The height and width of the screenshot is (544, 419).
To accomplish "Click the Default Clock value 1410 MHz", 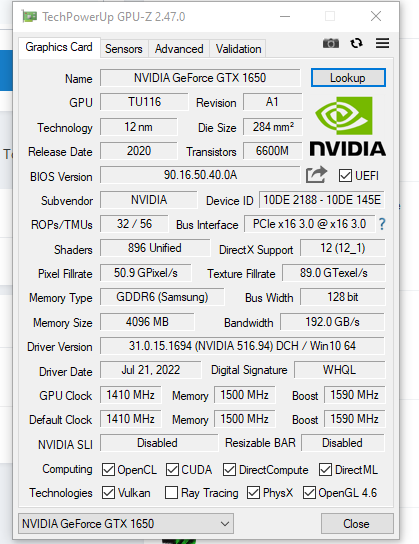I will pos(130,419).
